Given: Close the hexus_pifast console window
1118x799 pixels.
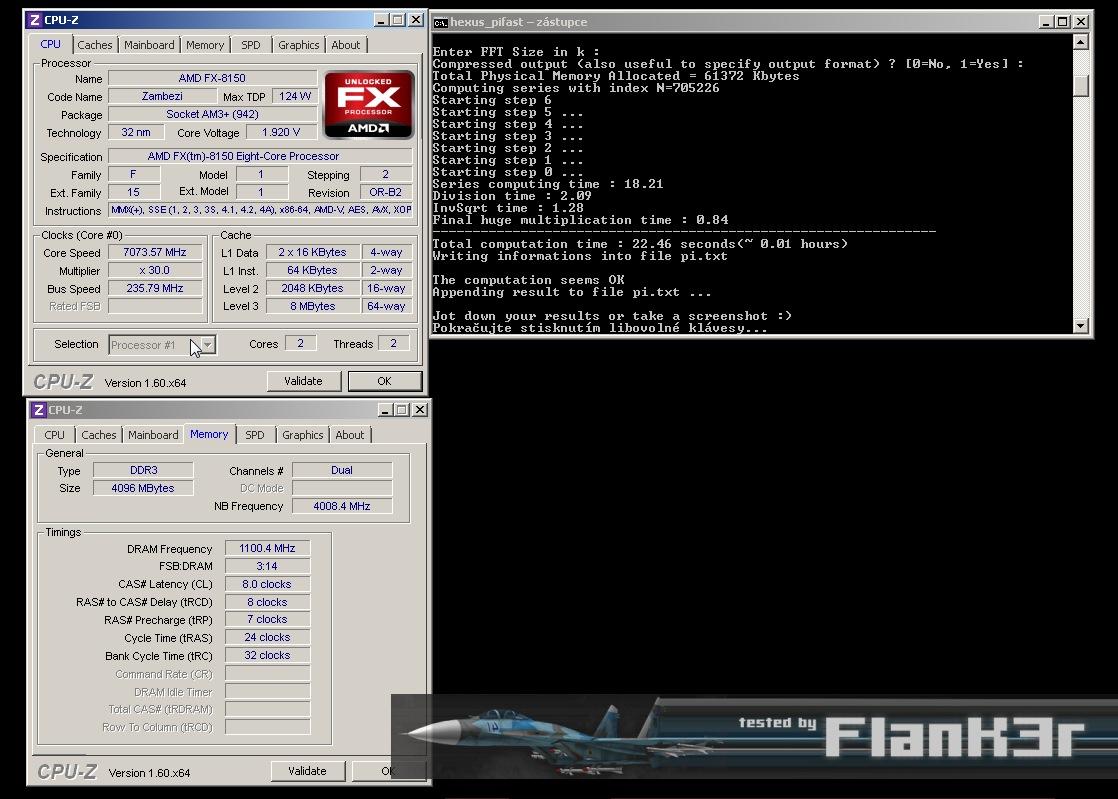Looking at the screenshot, I should coord(1081,22).
